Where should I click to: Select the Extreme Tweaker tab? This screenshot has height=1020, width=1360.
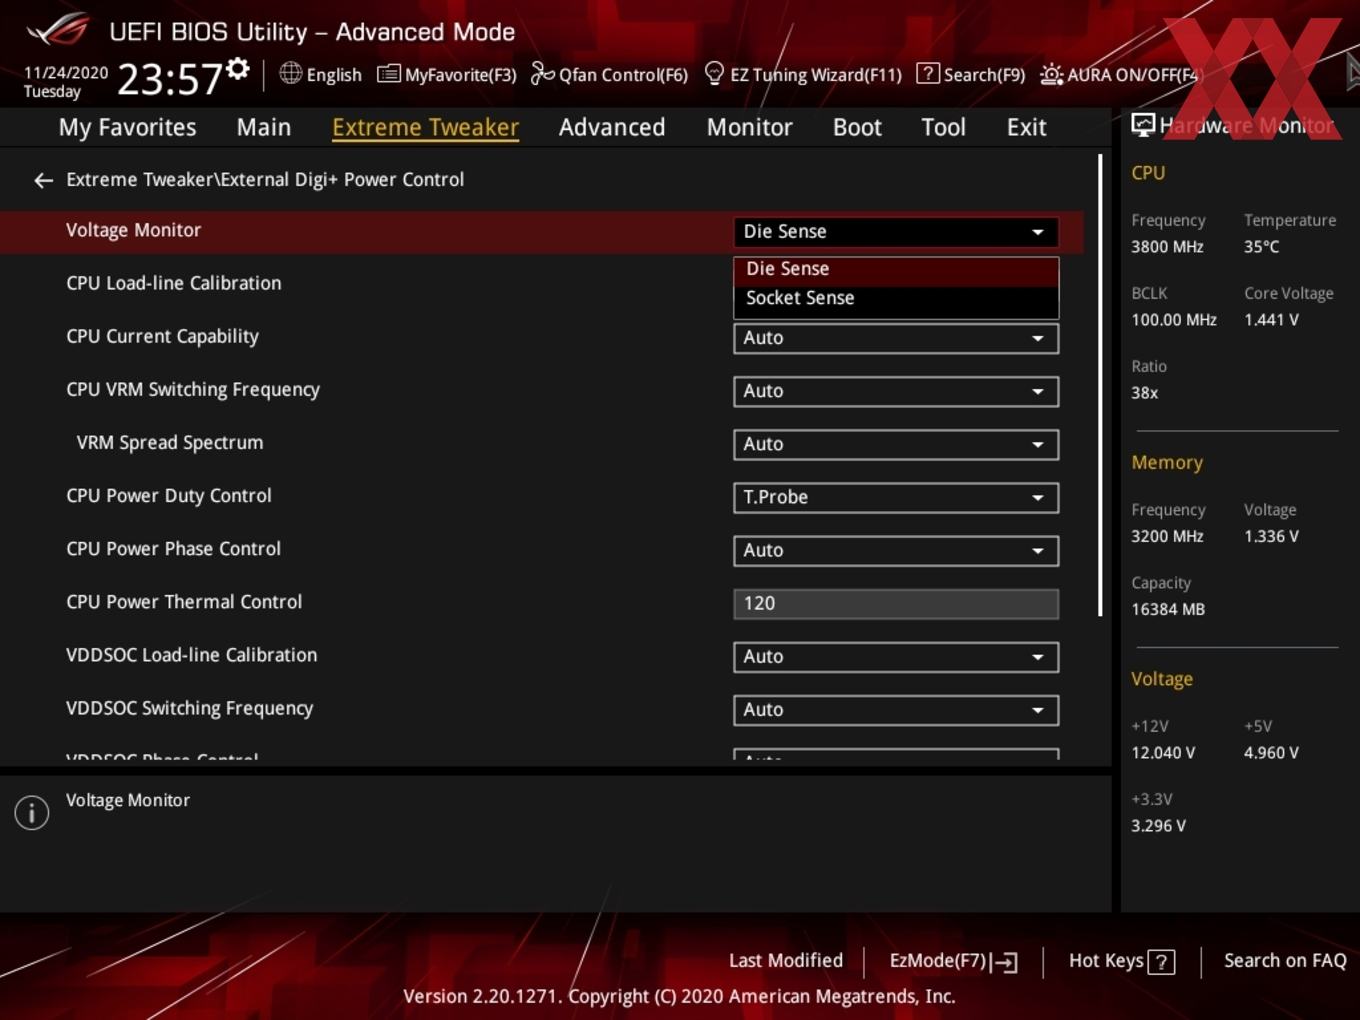[425, 127]
